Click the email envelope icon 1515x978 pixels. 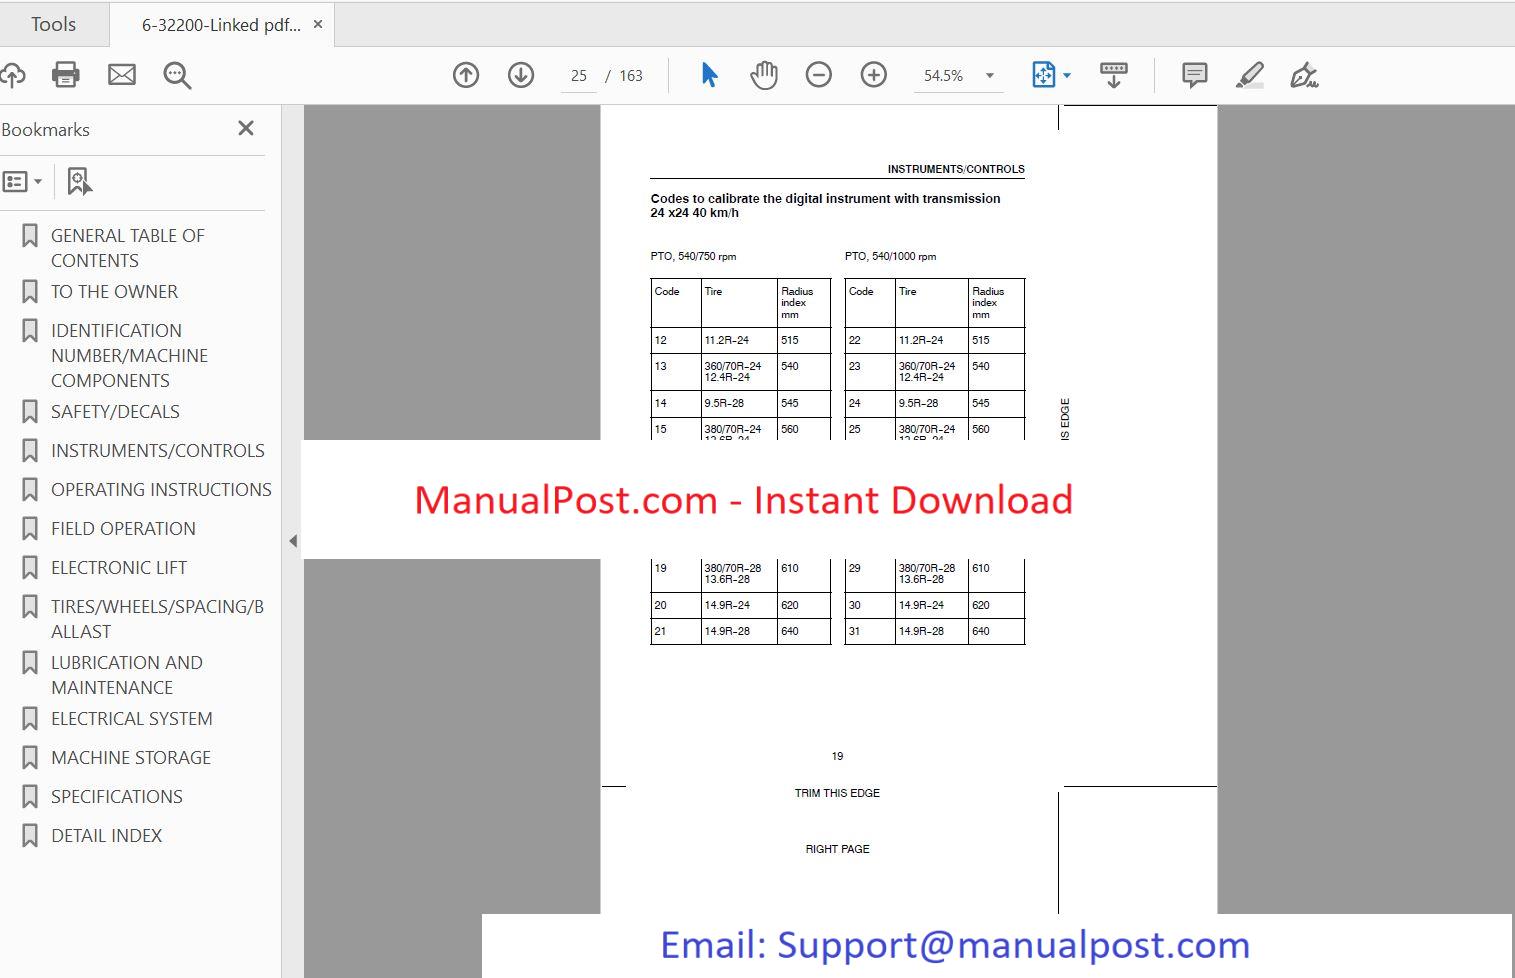[x=122, y=75]
